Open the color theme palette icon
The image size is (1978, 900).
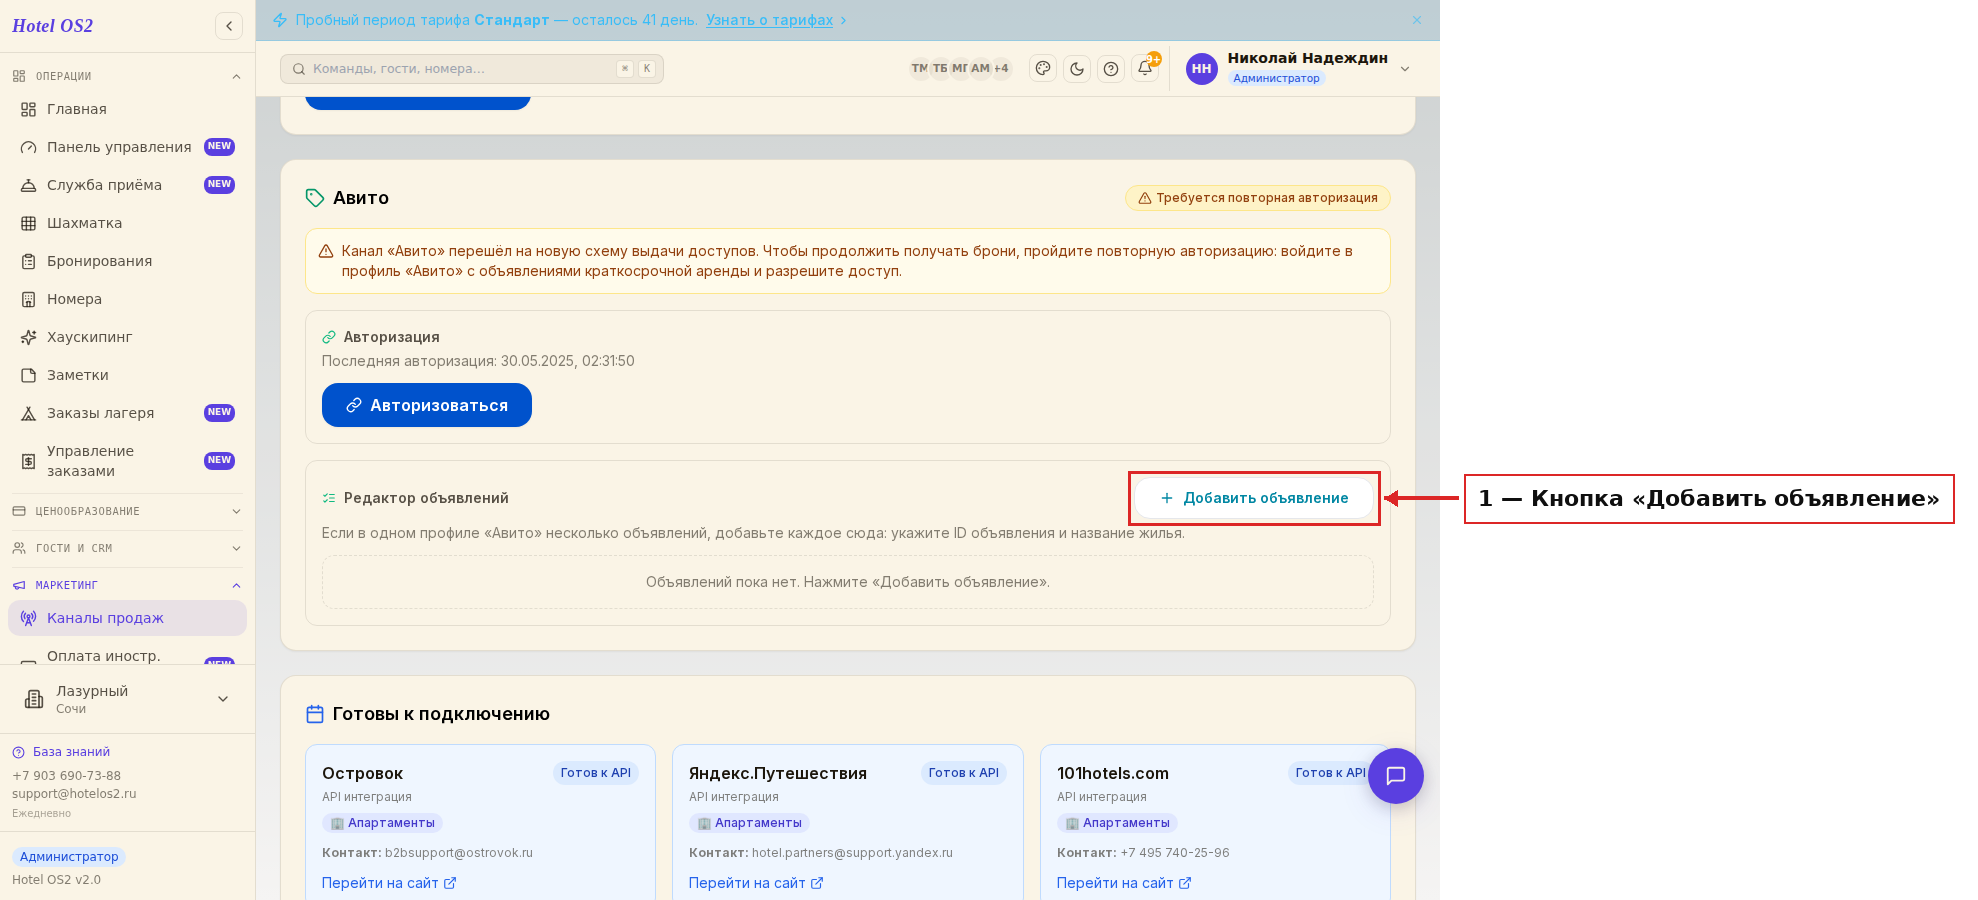point(1043,69)
